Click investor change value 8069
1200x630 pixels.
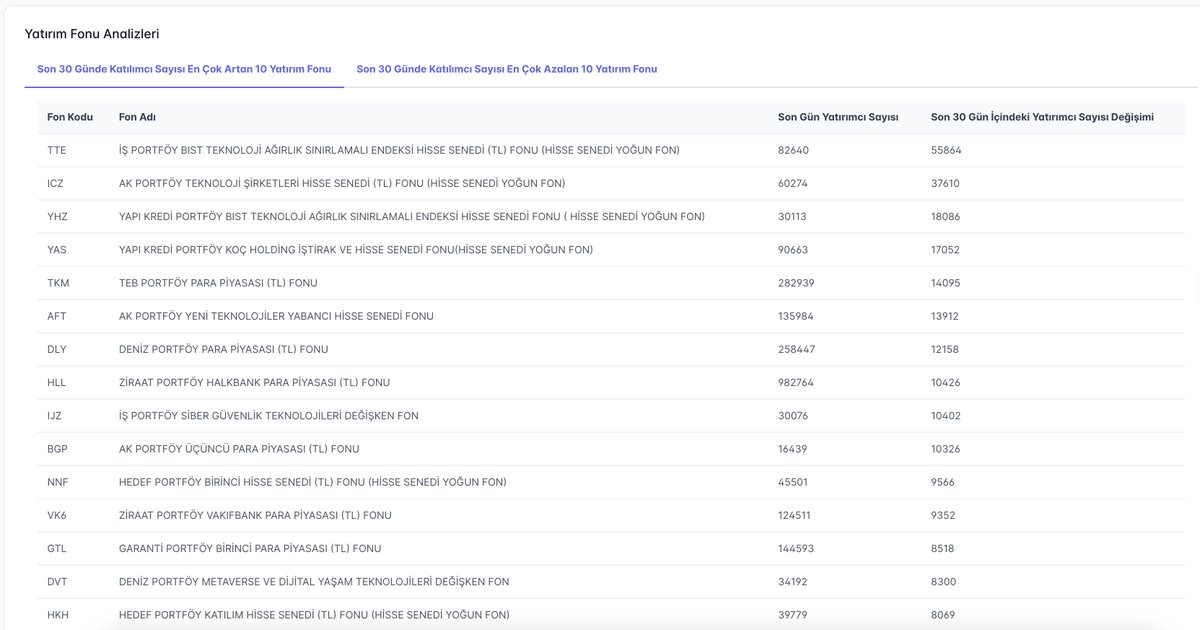tap(943, 614)
